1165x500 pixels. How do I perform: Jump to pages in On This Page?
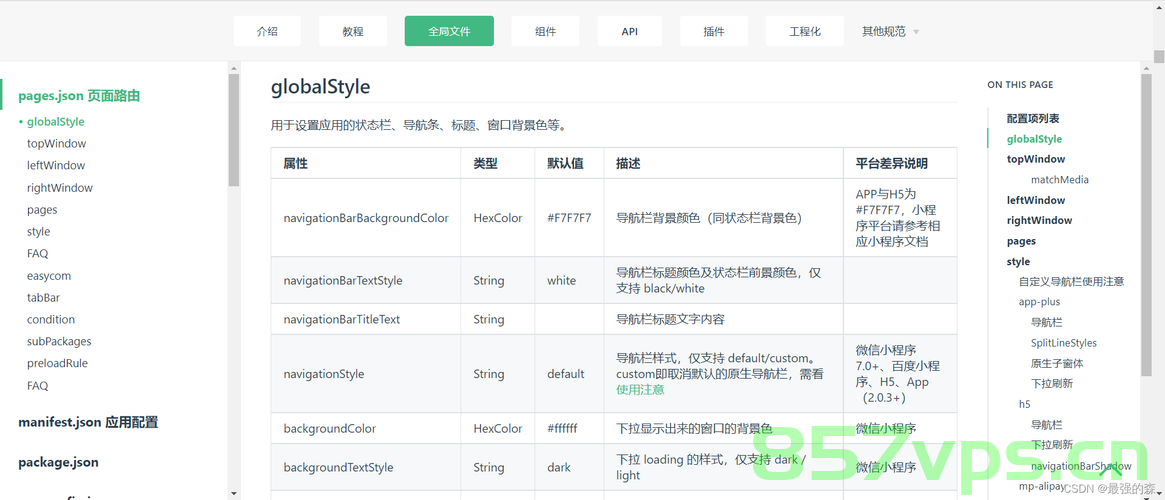(x=1021, y=241)
